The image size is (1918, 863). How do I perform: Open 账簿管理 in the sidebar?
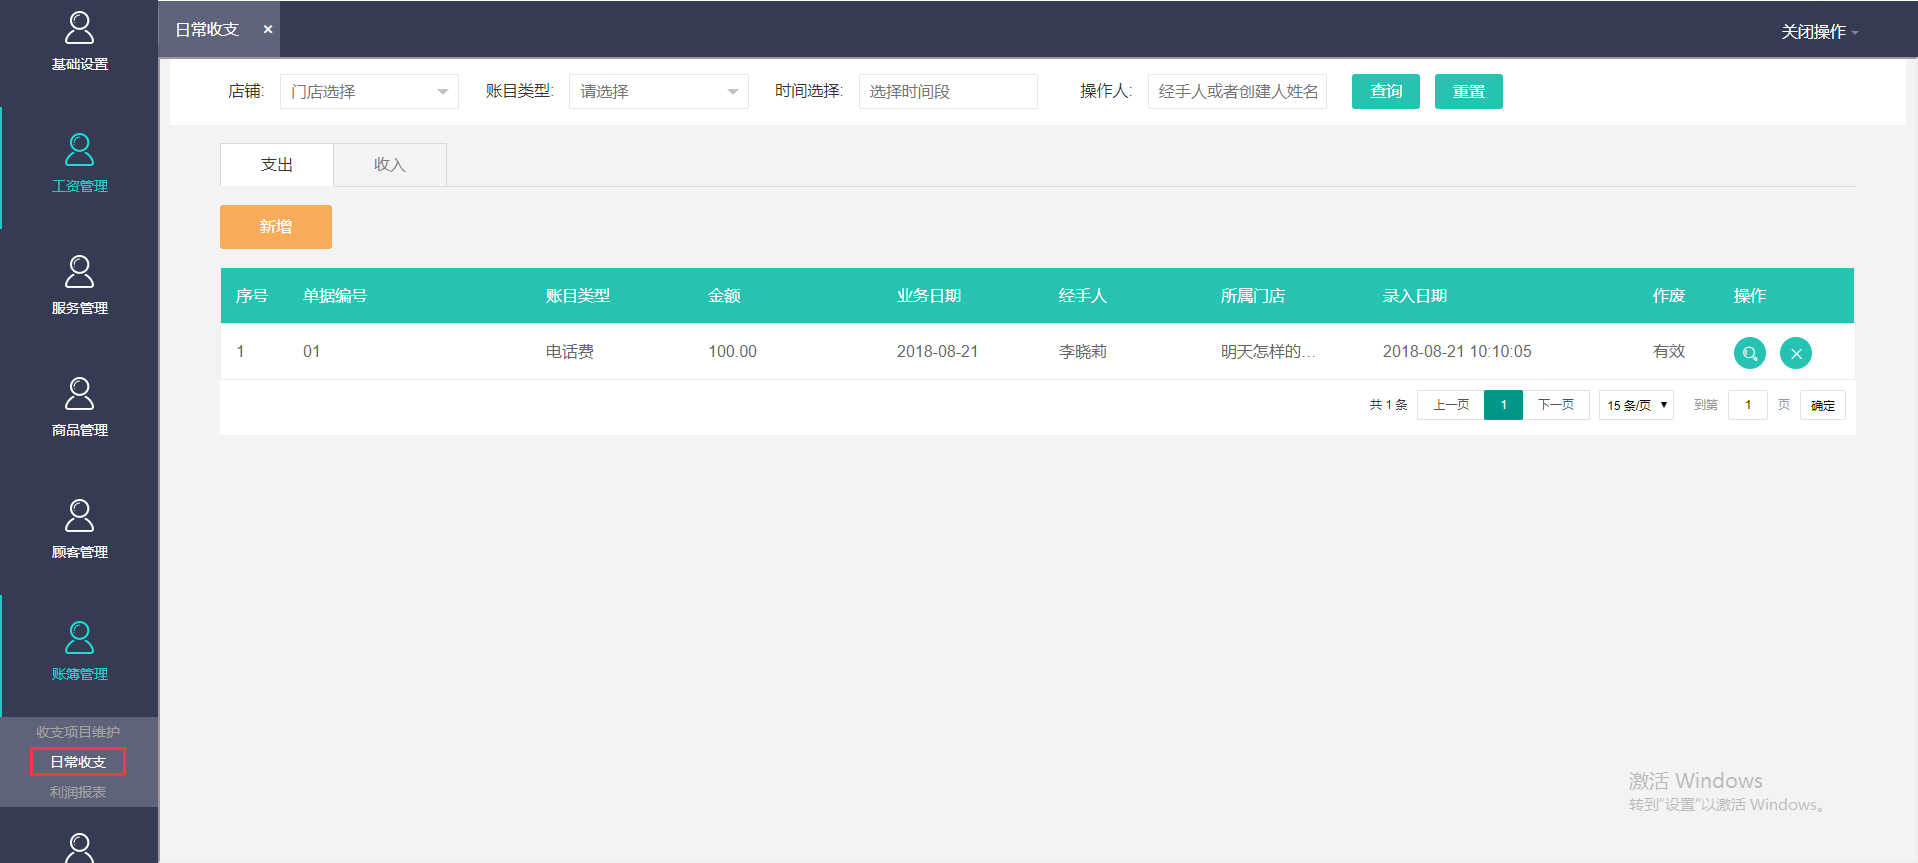(x=79, y=653)
